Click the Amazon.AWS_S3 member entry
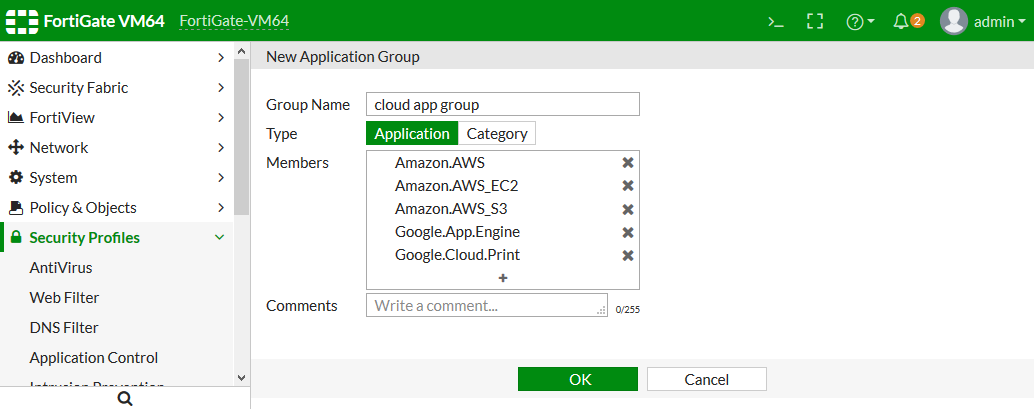The image size is (1034, 409). pos(451,209)
